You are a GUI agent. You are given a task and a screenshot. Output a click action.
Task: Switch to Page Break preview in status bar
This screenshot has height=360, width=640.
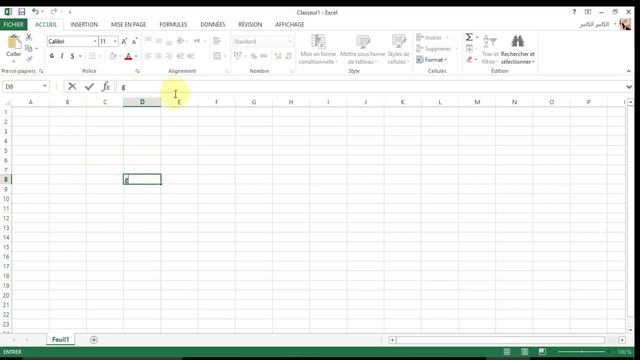click(x=542, y=352)
